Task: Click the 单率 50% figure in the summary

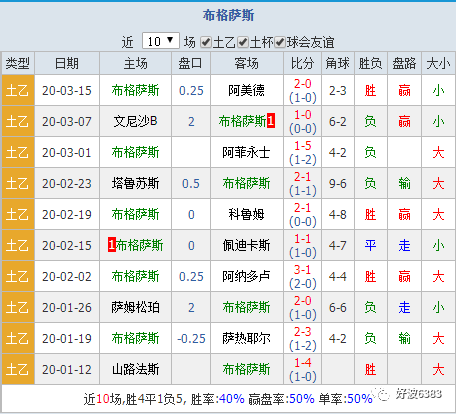Action: tap(360, 399)
